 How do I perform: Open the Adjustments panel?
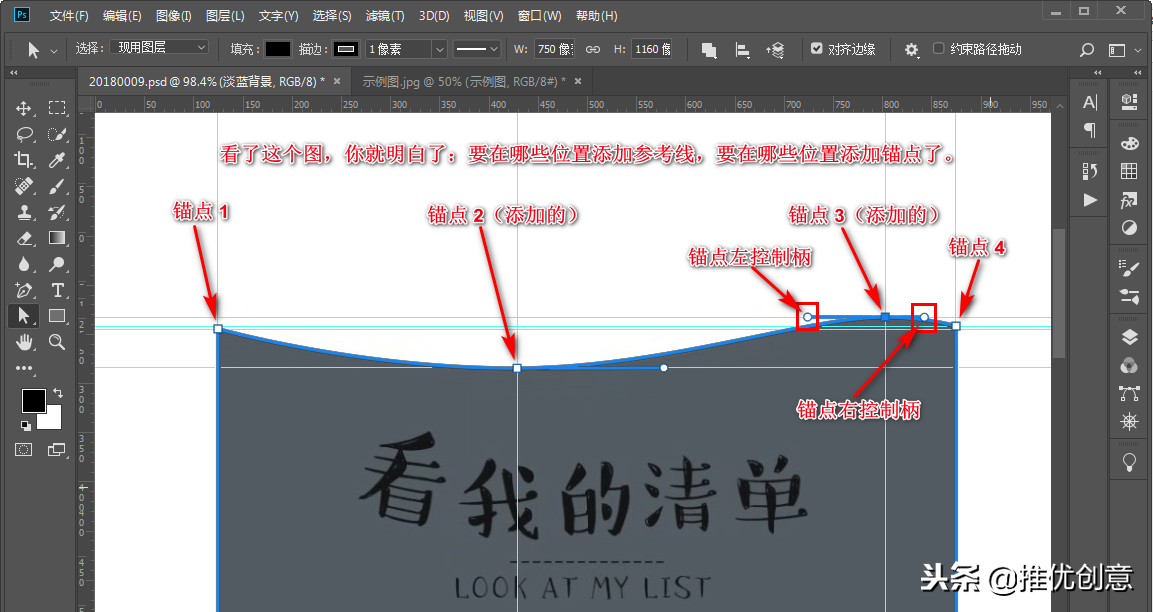(x=1129, y=228)
